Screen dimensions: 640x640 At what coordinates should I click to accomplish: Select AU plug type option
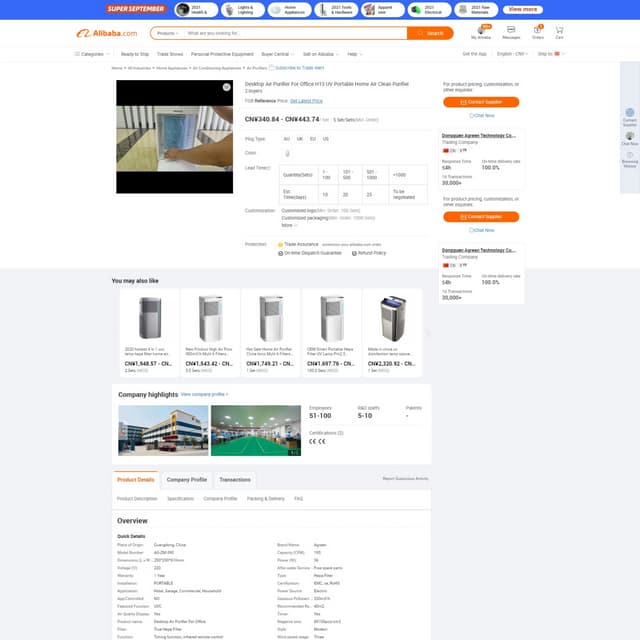[x=287, y=139]
